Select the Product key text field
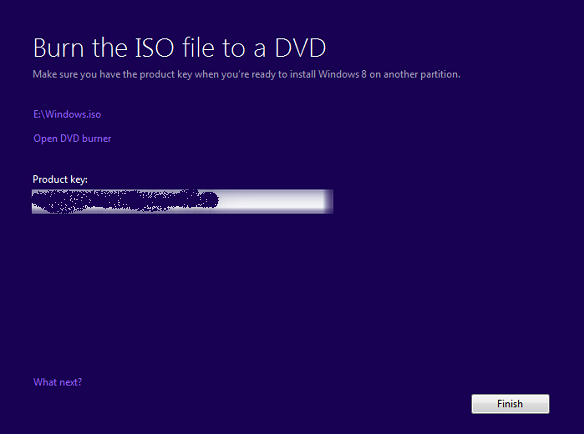Image resolution: width=584 pixels, height=434 pixels. click(182, 202)
